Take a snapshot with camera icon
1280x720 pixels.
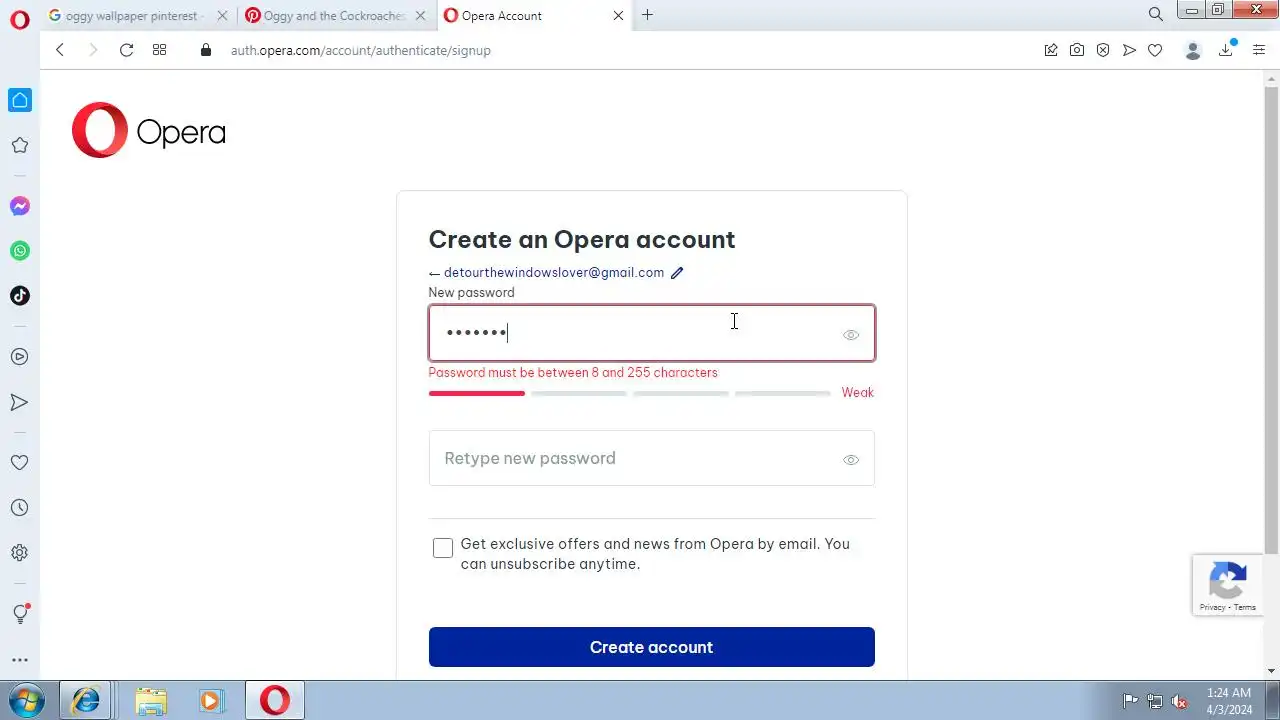pos(1077,50)
